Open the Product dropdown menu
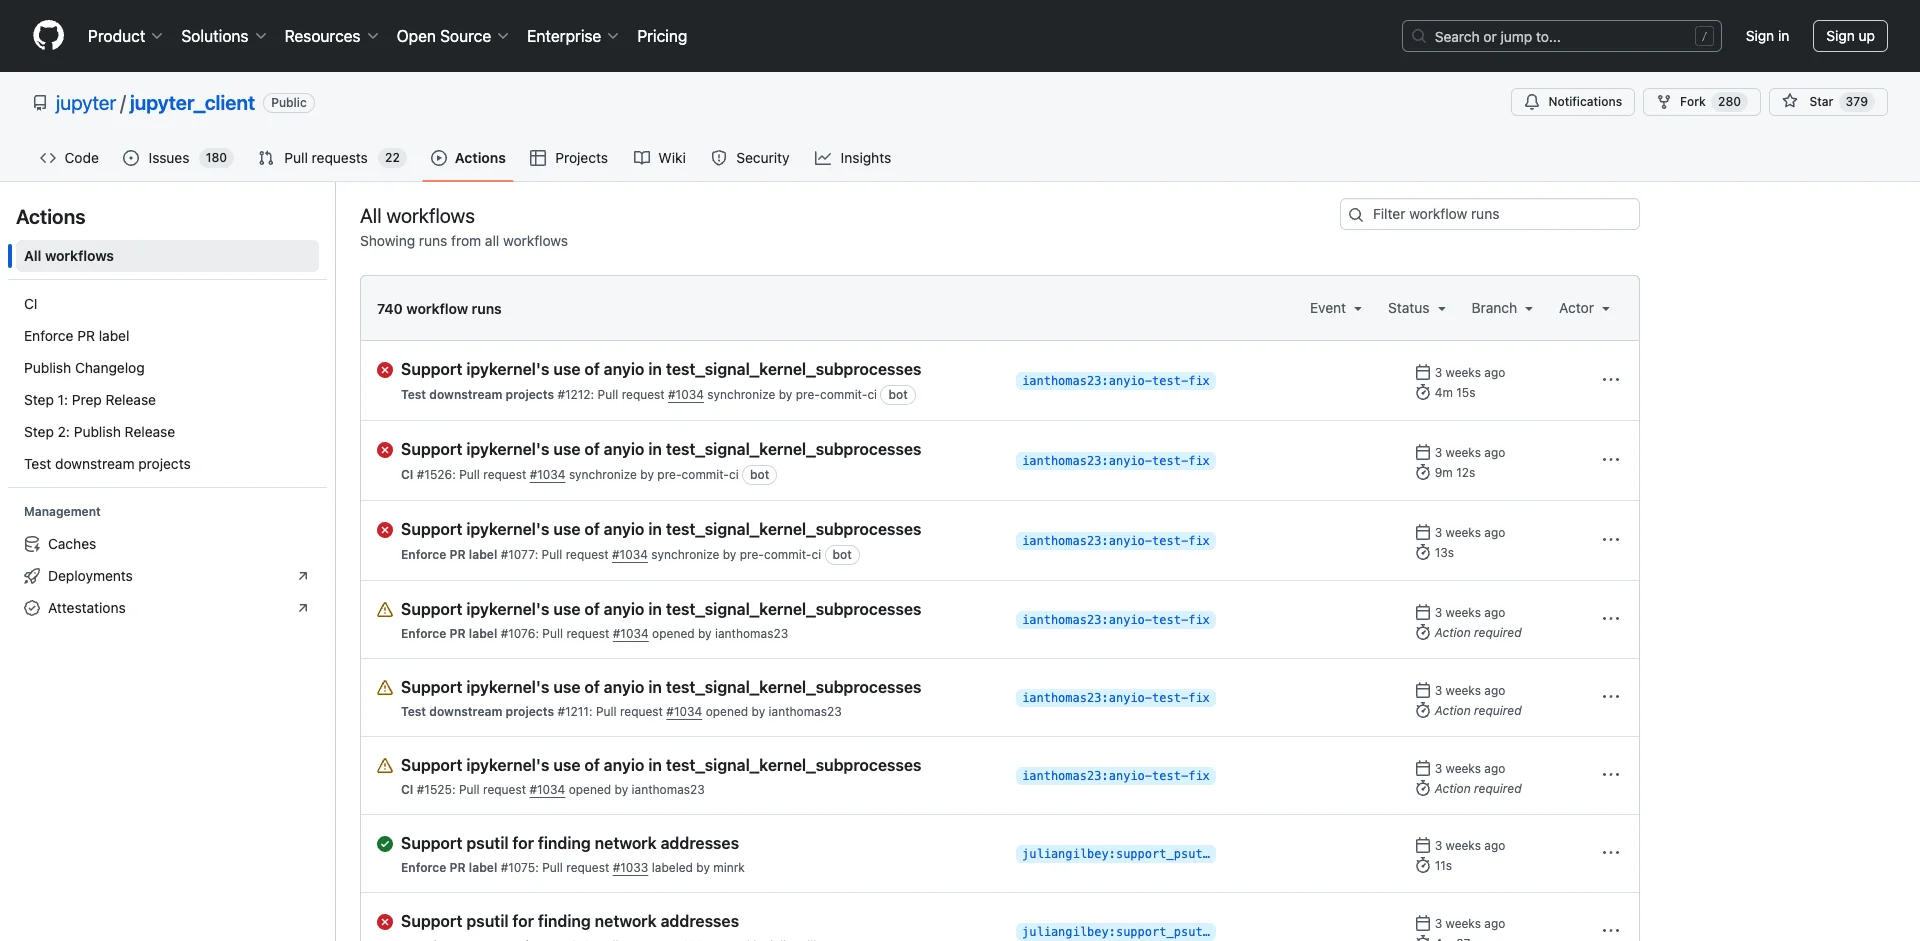 pyautogui.click(x=125, y=36)
